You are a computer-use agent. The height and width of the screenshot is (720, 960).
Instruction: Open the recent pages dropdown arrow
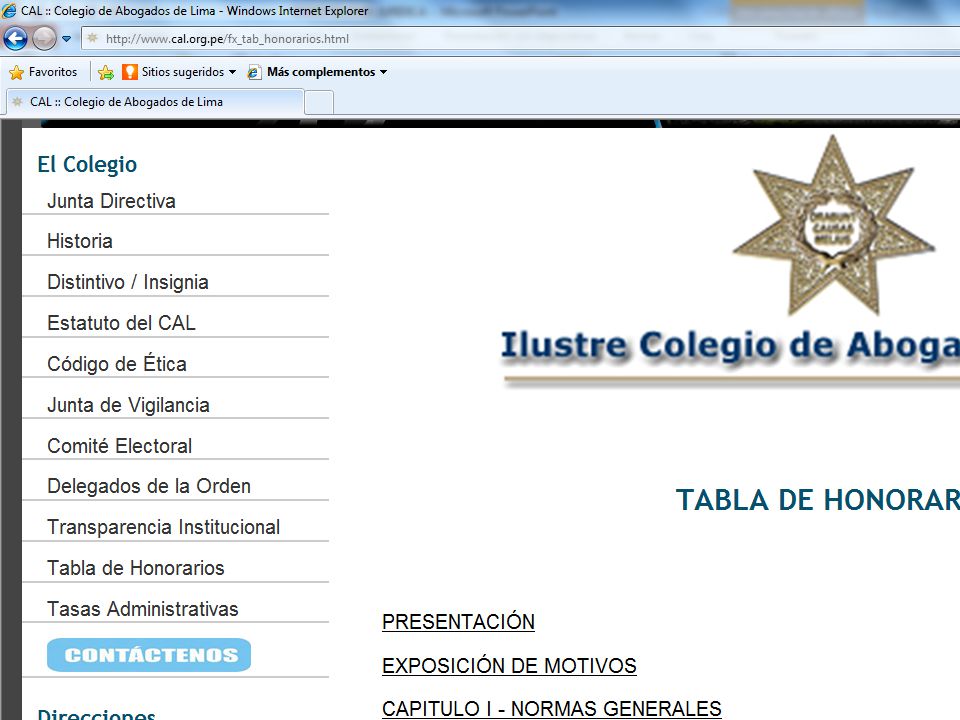coord(67,39)
